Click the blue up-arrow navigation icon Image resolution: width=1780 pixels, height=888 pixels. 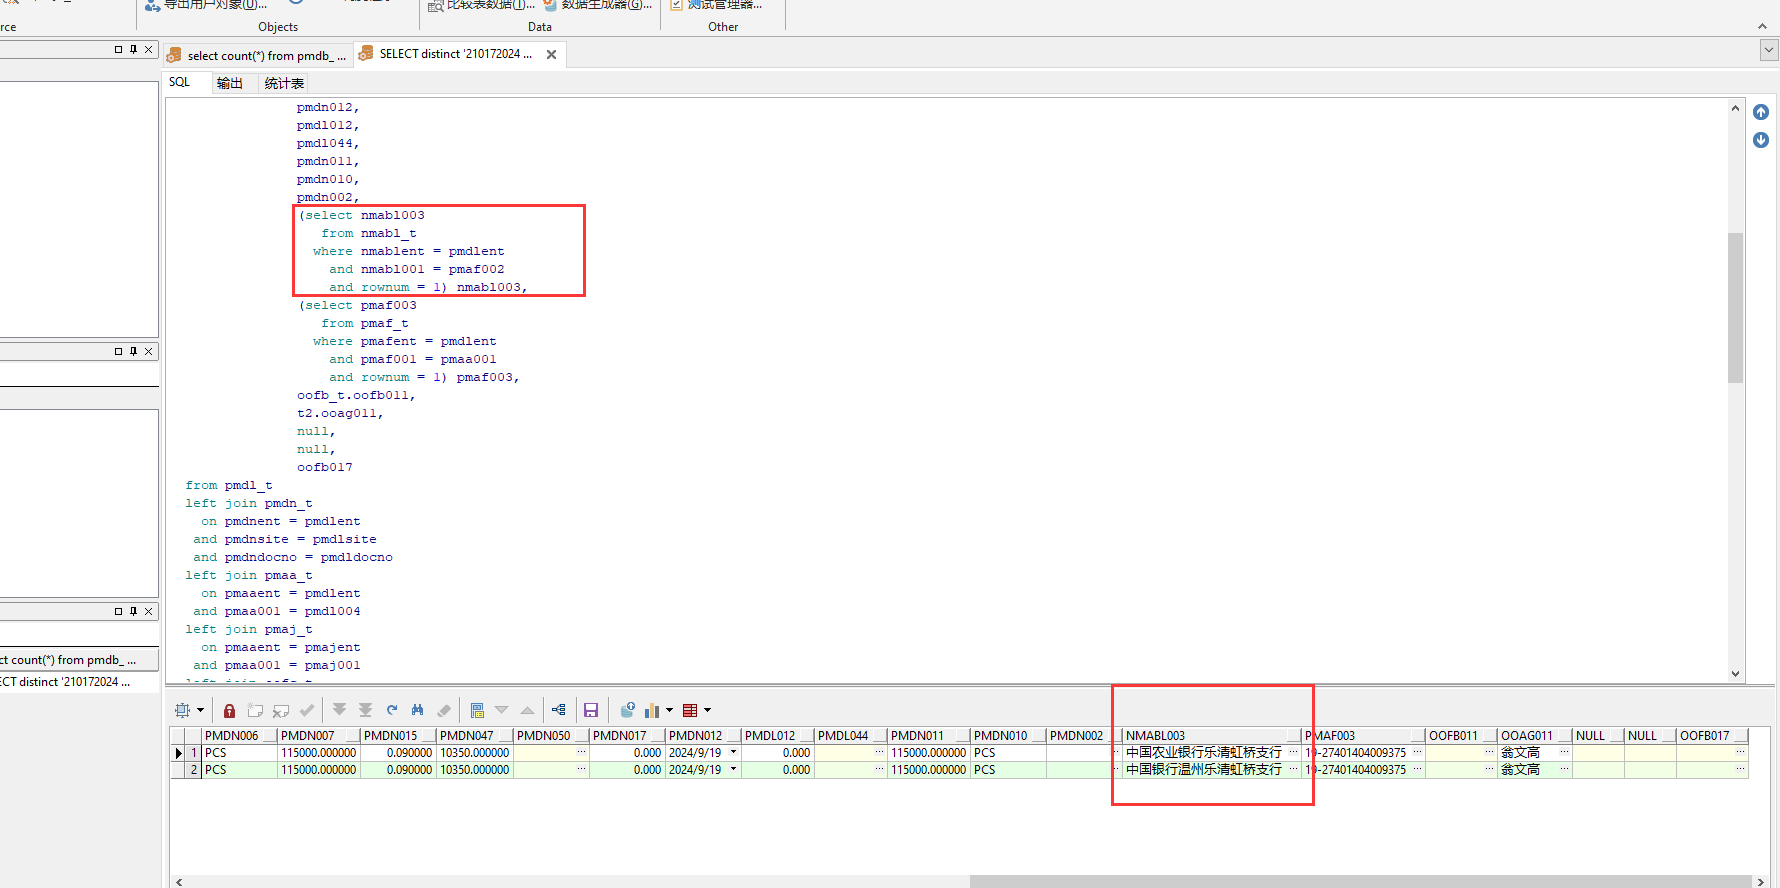[1761, 112]
